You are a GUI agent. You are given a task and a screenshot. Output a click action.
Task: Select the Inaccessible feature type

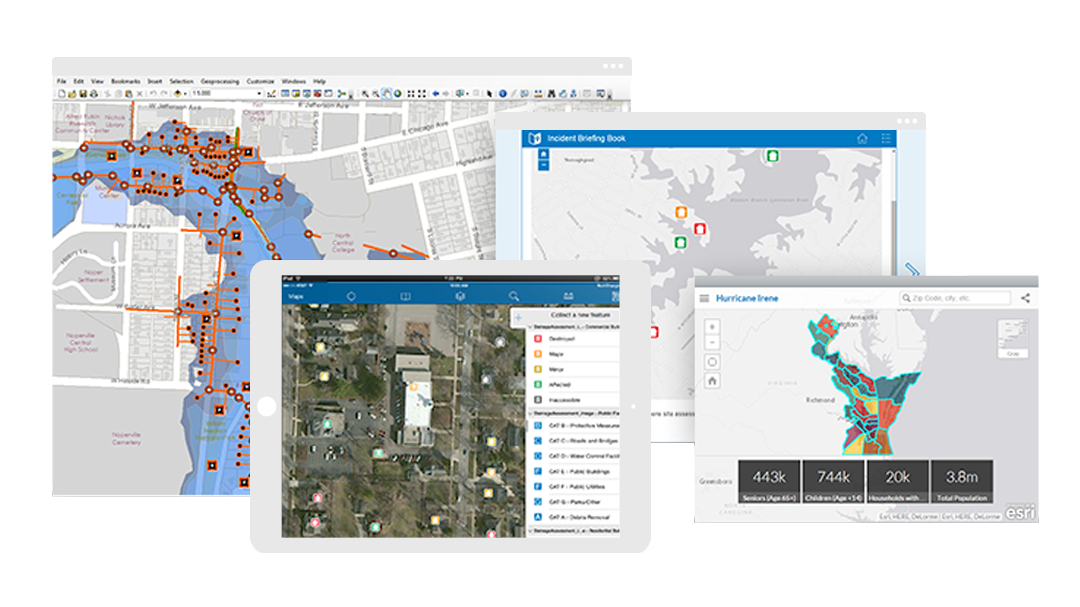pyautogui.click(x=573, y=400)
